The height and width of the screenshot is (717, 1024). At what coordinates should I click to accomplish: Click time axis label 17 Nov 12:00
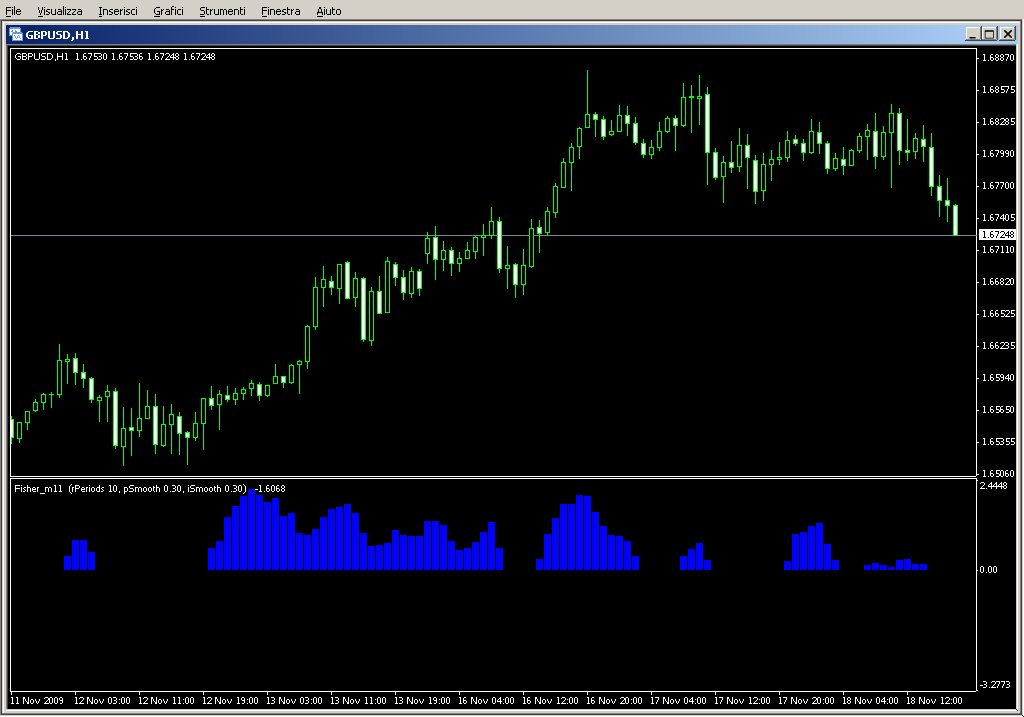(742, 701)
